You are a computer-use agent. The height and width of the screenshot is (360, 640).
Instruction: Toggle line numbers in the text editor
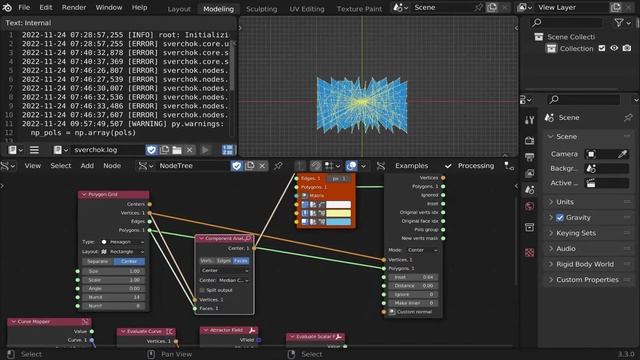[x=228, y=150]
